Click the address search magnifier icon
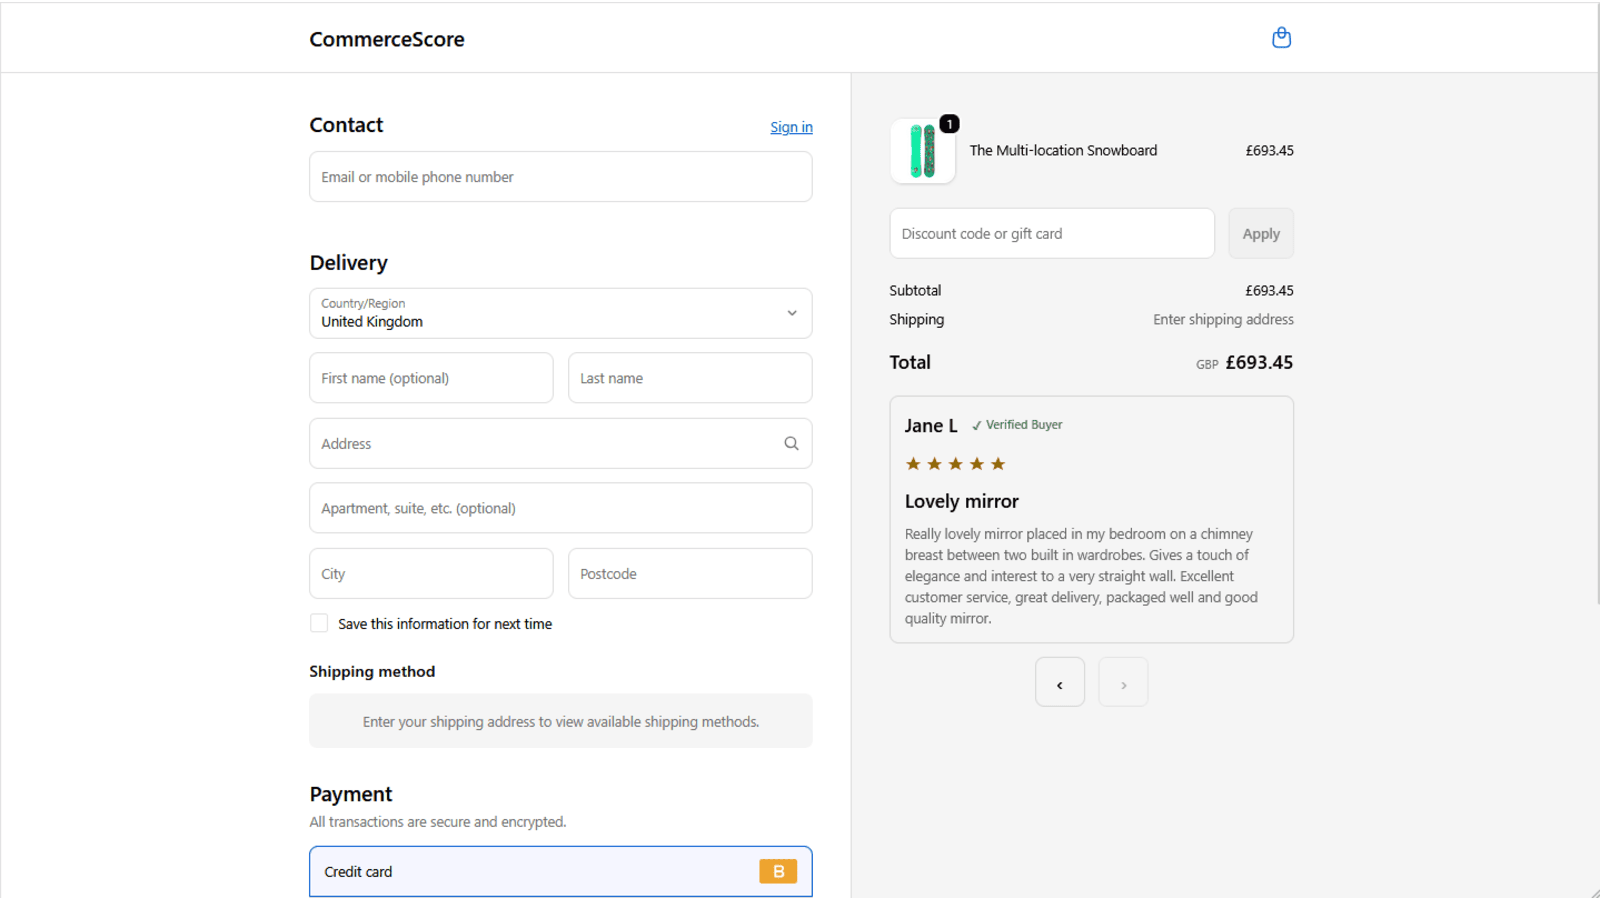This screenshot has height=900, width=1600. [x=790, y=443]
